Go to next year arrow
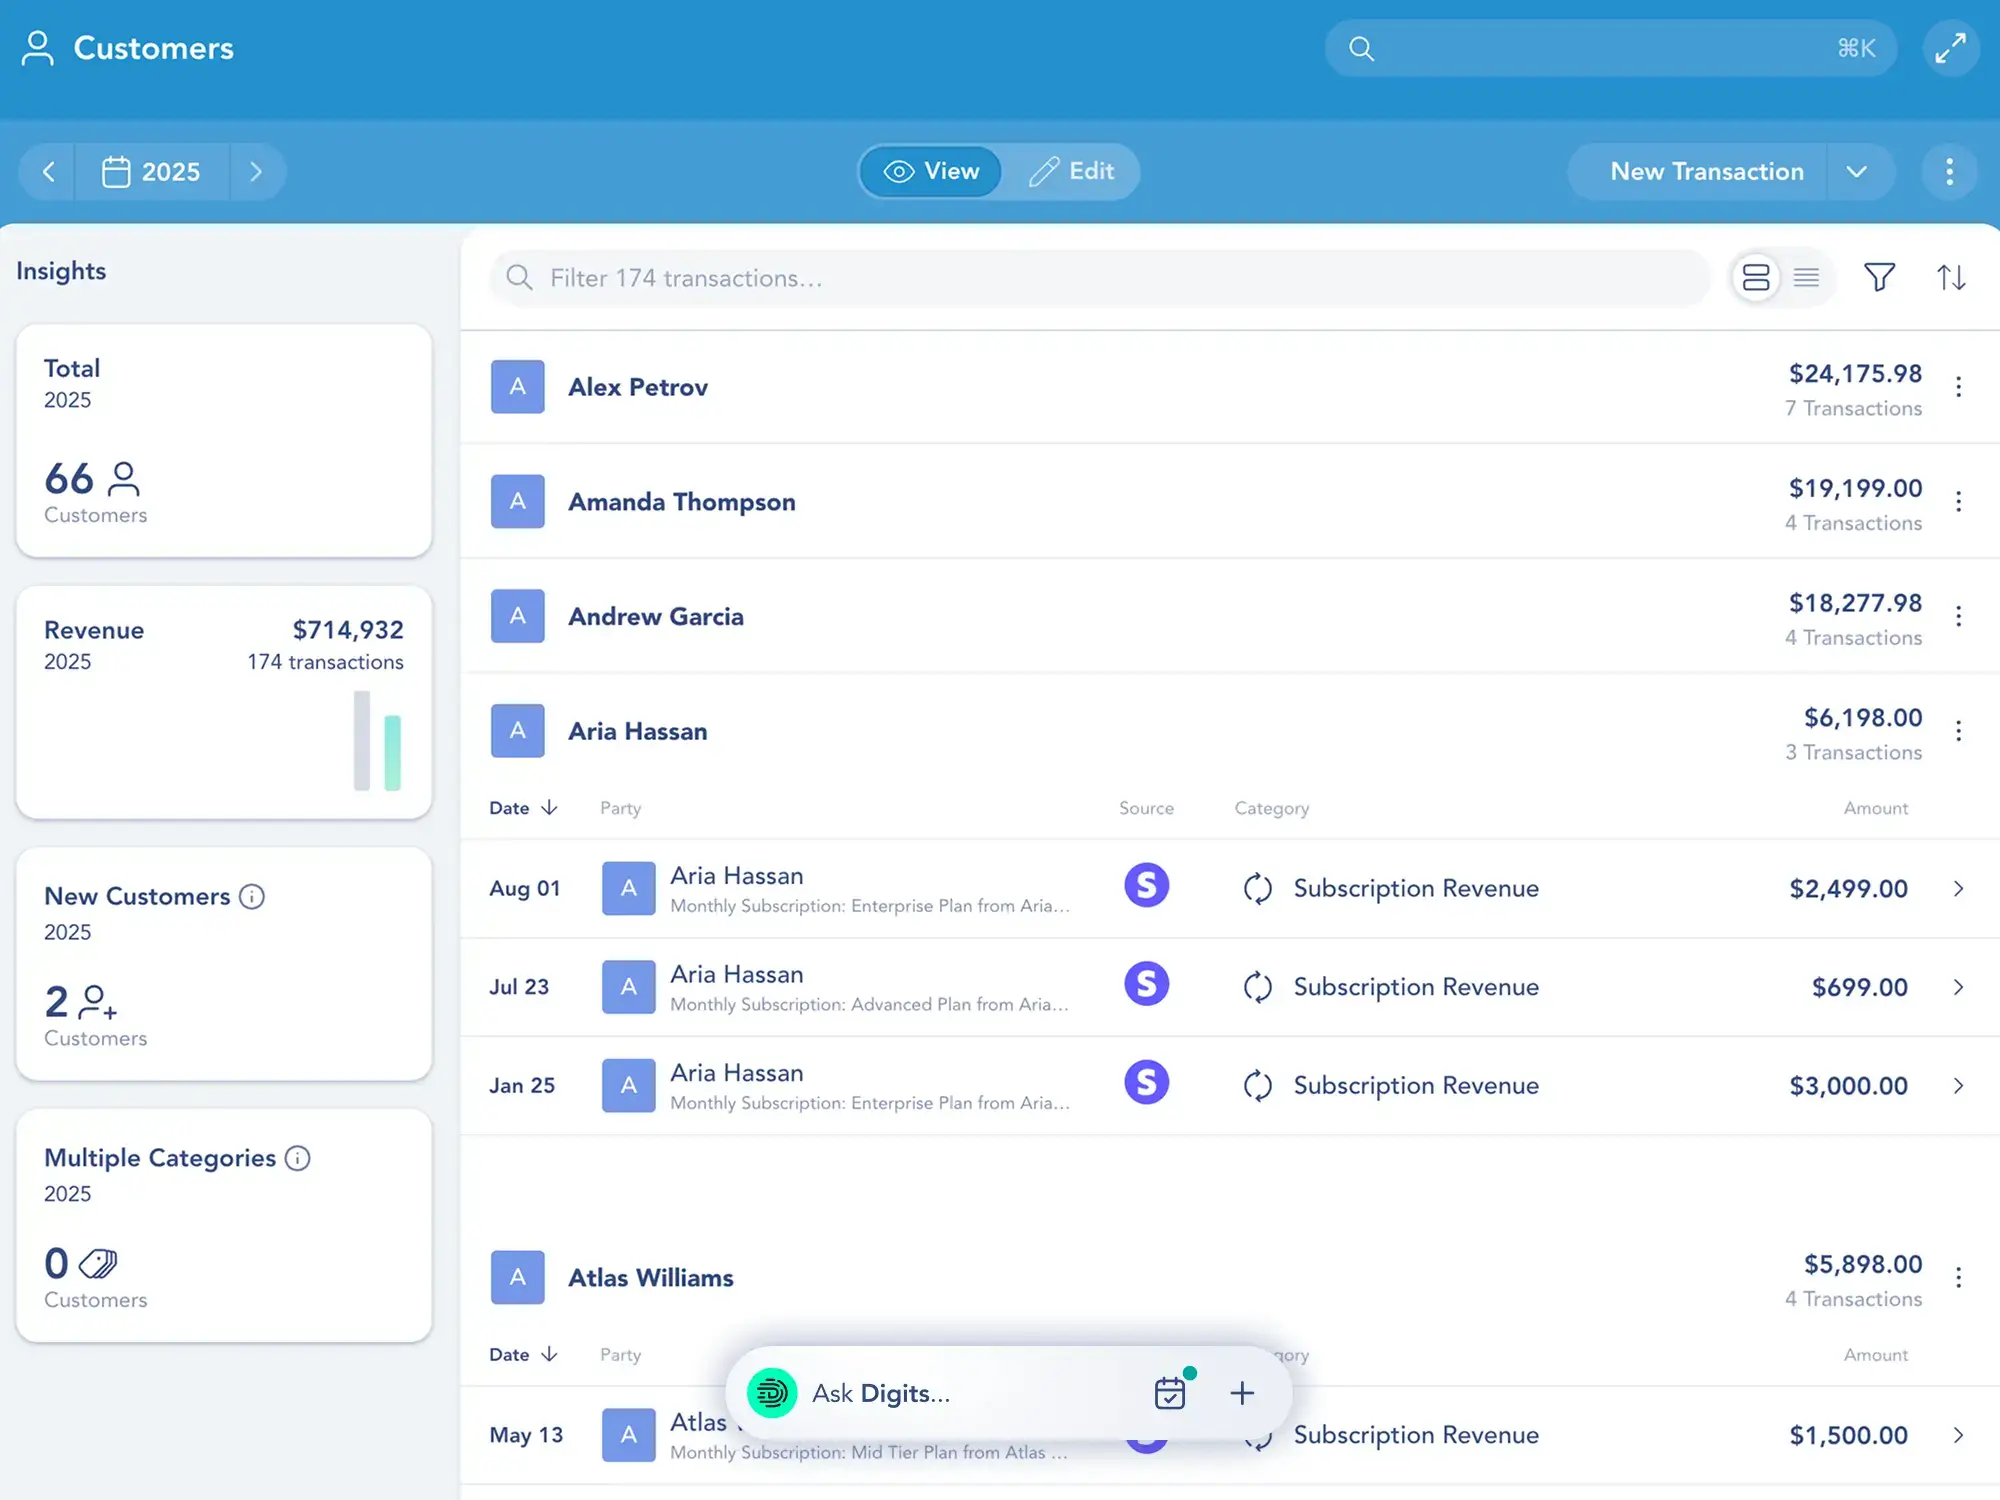The image size is (2000, 1500). (x=256, y=171)
